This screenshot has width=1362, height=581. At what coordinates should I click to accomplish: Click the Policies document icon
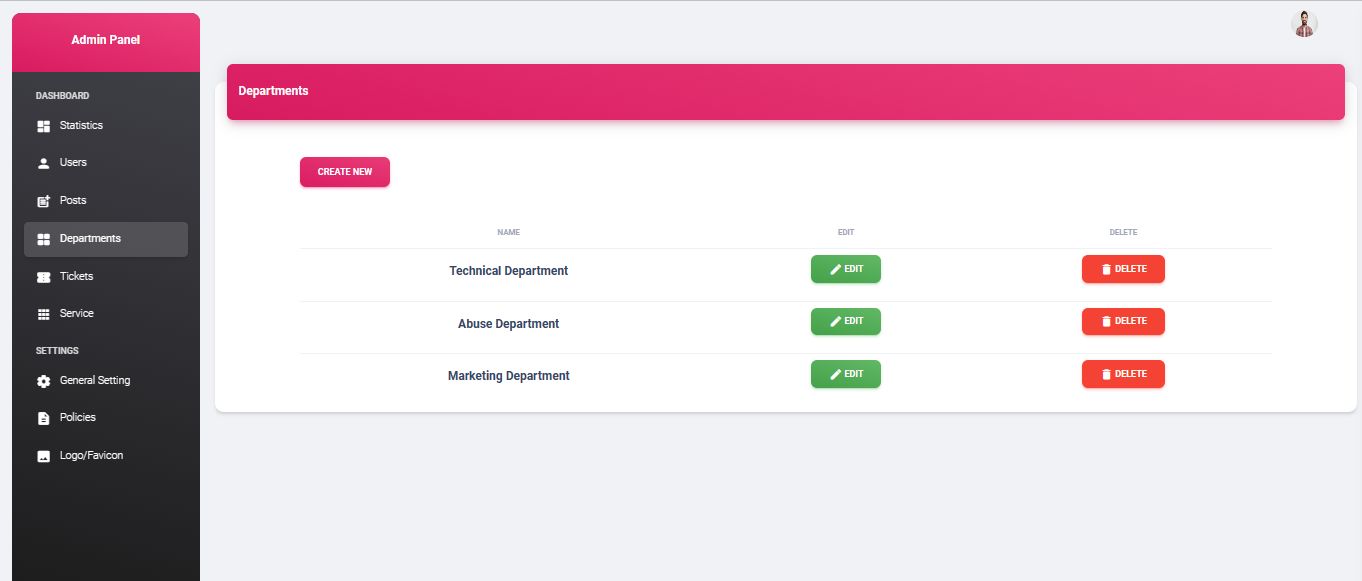[43, 418]
